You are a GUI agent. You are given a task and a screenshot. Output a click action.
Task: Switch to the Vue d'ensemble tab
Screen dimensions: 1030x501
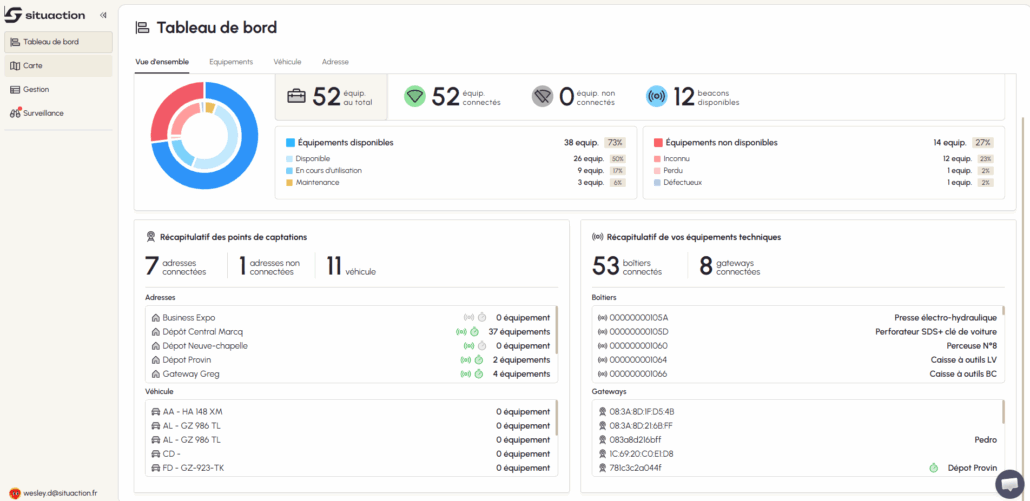click(x=162, y=62)
